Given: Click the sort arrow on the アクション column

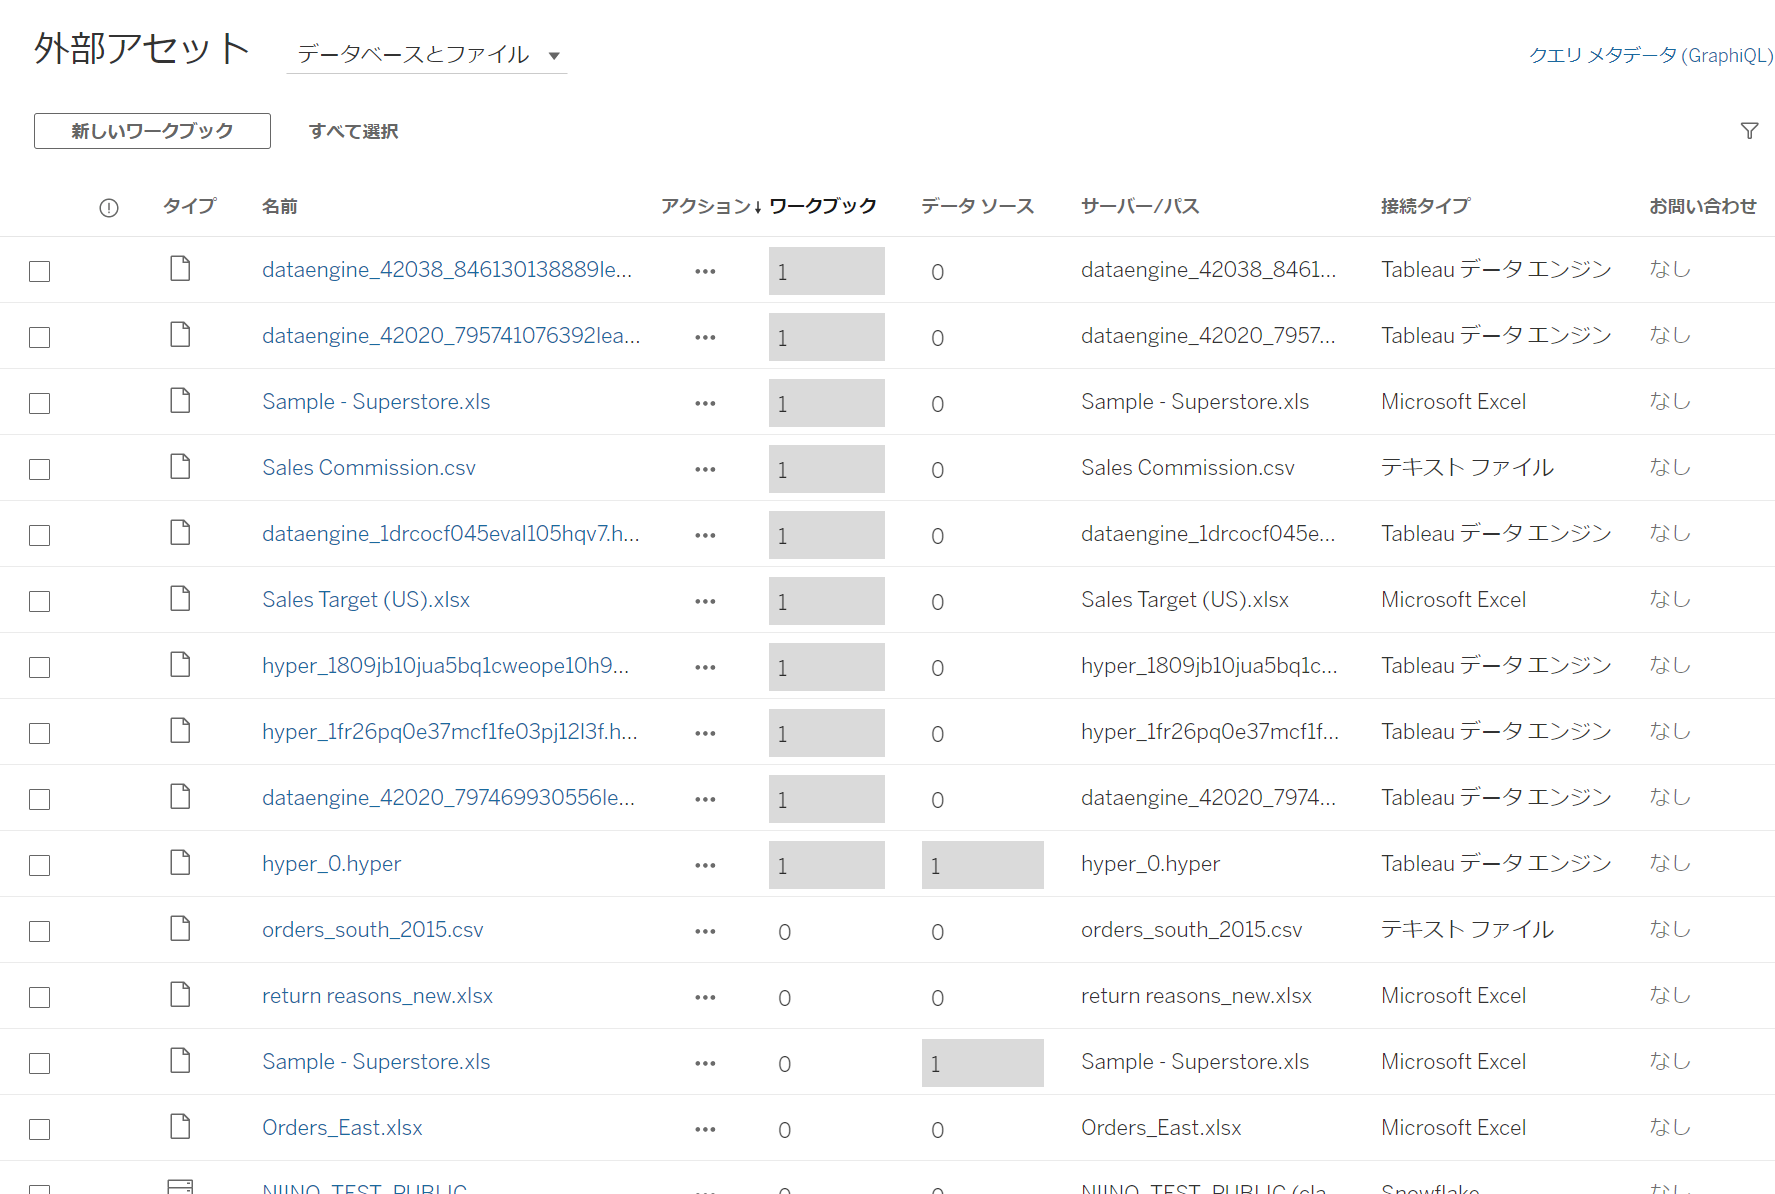Looking at the screenshot, I should (759, 205).
